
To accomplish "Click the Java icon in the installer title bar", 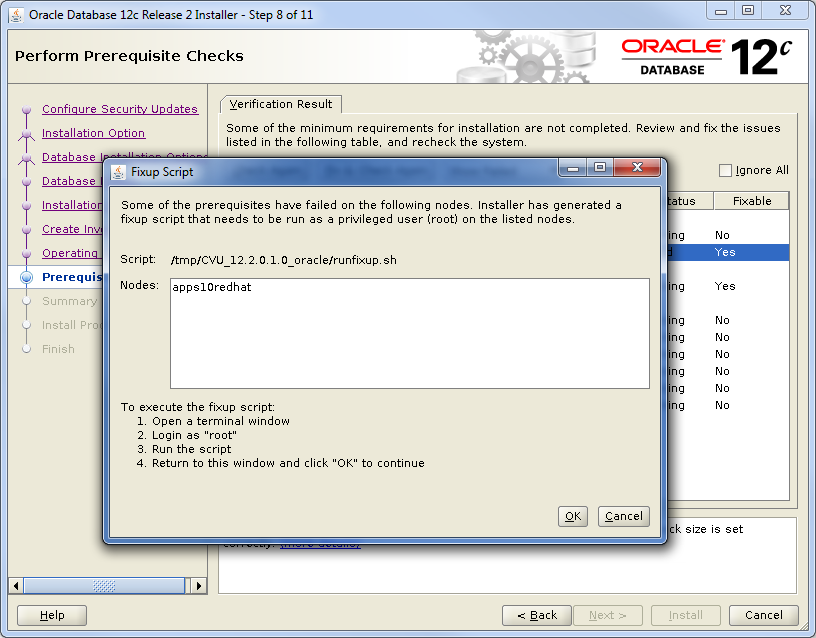I will pos(16,15).
